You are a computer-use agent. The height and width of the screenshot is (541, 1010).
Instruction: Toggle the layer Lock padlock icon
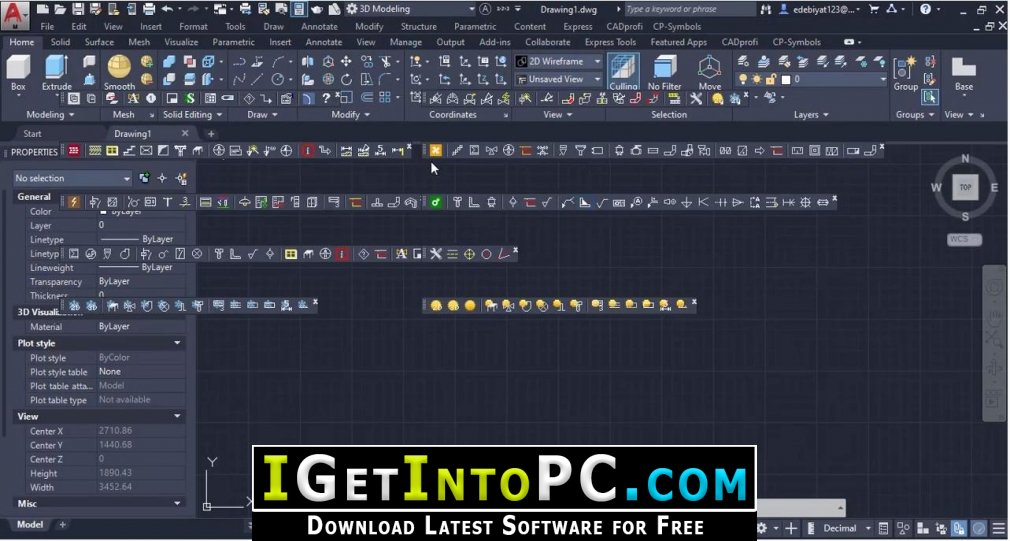click(x=770, y=79)
